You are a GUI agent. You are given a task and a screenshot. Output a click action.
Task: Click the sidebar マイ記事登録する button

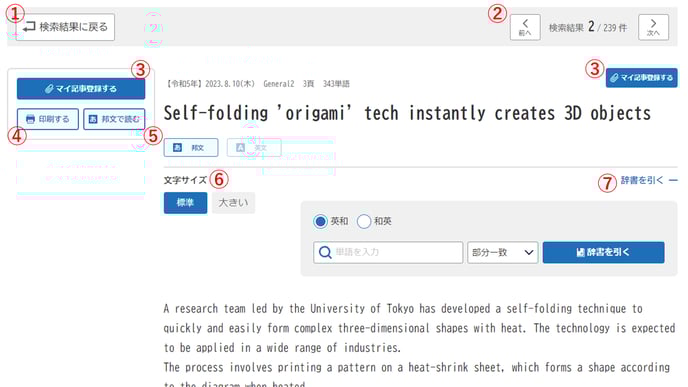(x=81, y=89)
